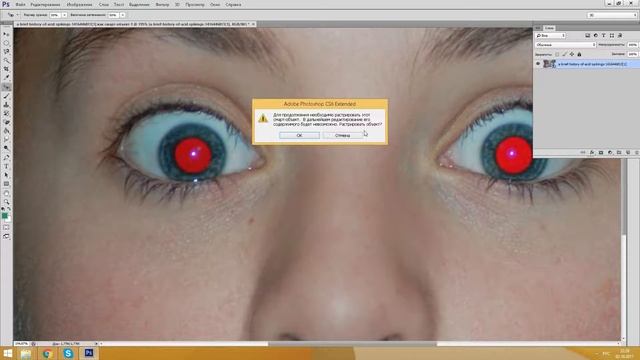Click Отмена in rasterize dialog
The width and height of the screenshot is (640, 360).
[342, 135]
